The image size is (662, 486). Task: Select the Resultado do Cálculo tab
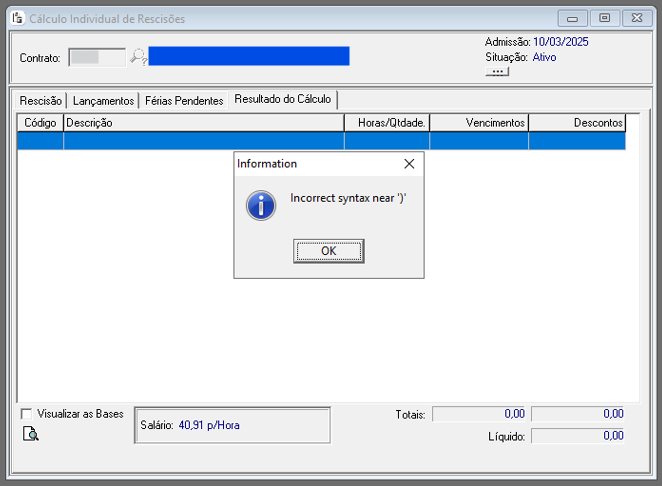click(283, 100)
